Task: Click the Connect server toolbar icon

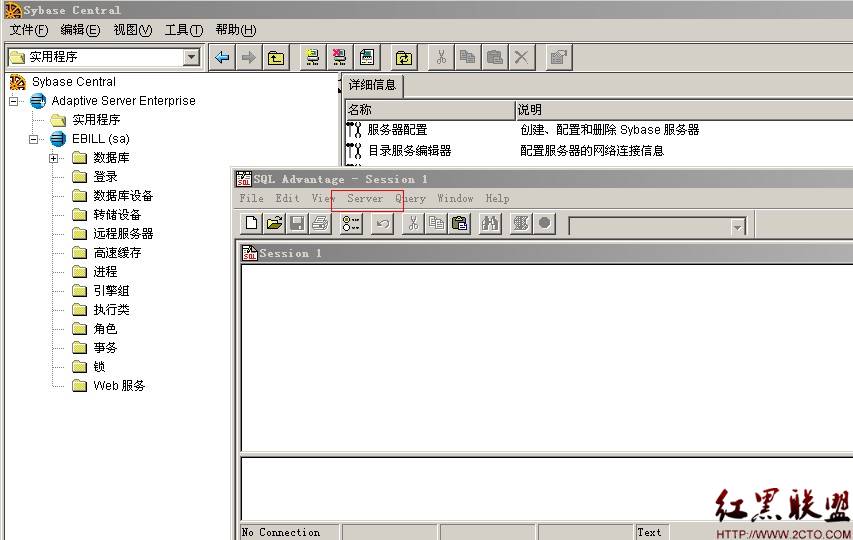Action: click(313, 57)
